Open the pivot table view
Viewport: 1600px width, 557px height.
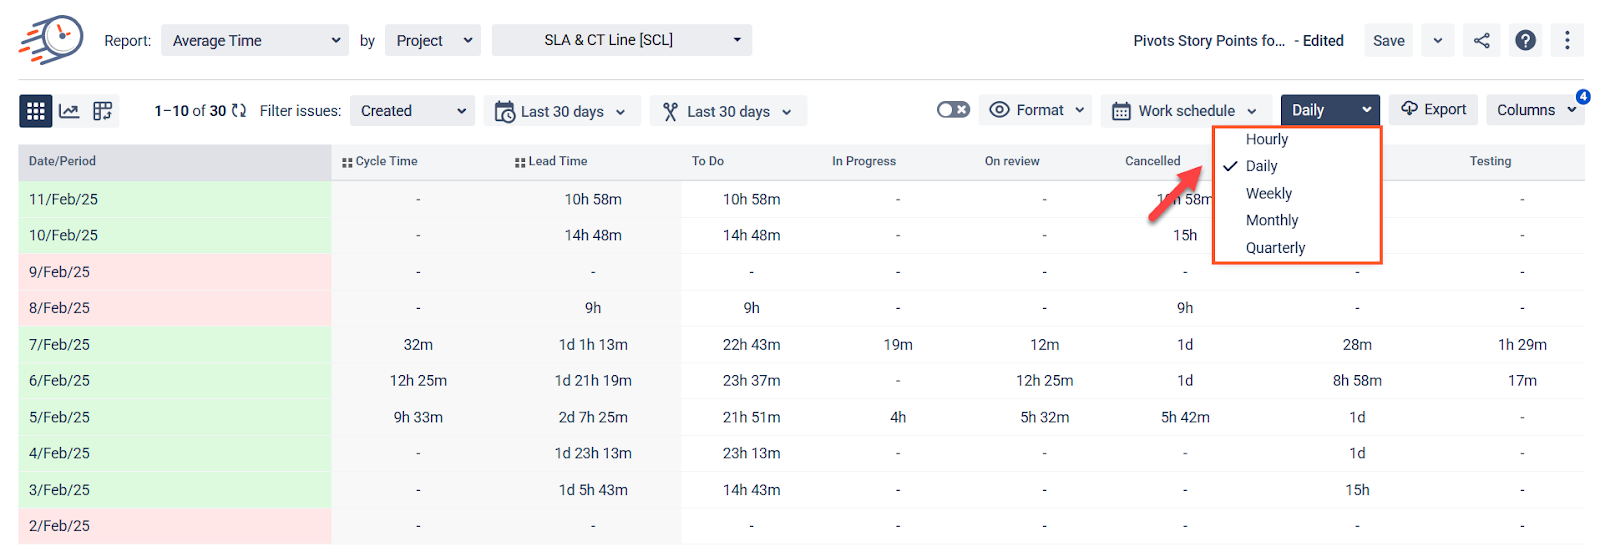[x=102, y=111]
